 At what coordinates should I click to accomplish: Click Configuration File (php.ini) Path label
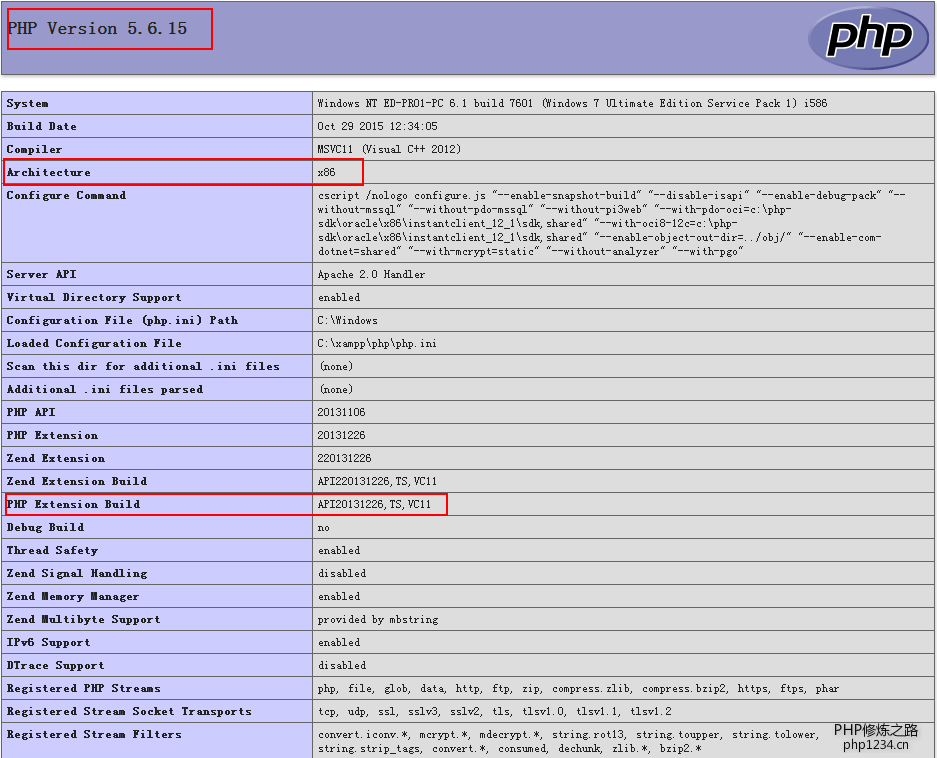tap(122, 320)
